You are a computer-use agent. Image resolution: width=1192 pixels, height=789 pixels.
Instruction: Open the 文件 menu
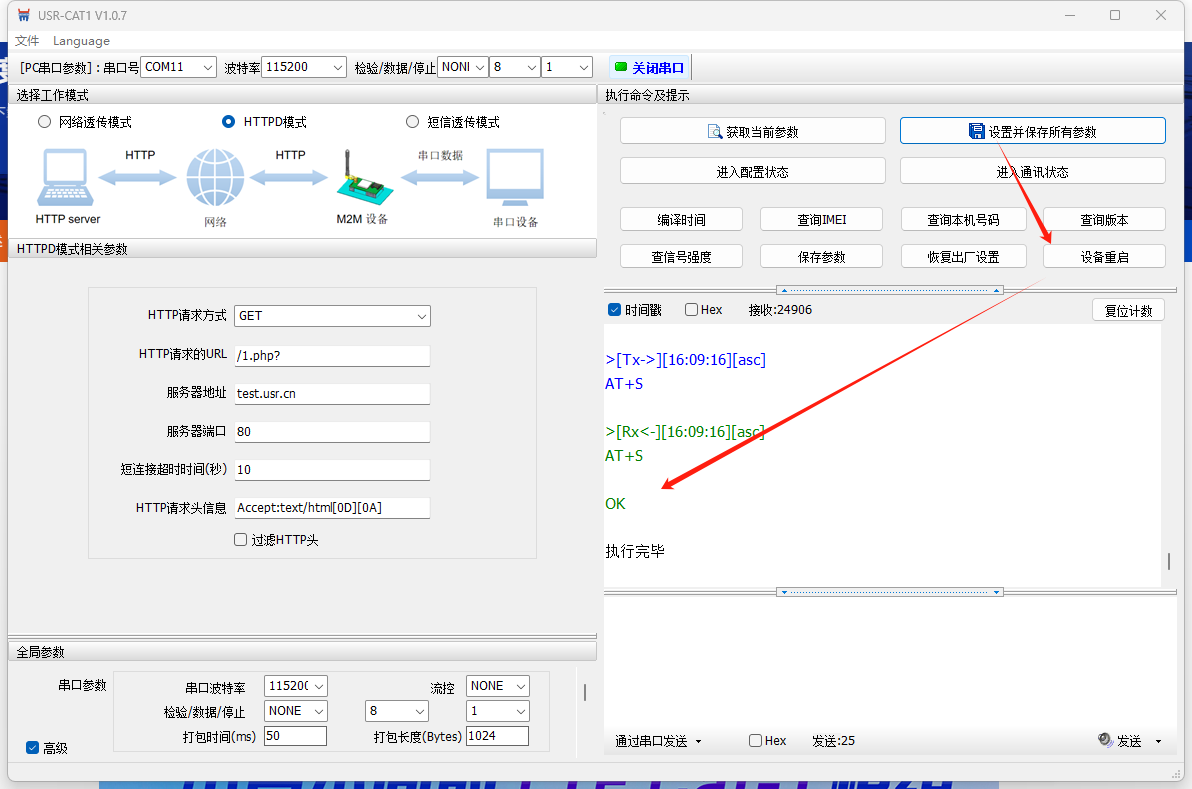tap(27, 41)
